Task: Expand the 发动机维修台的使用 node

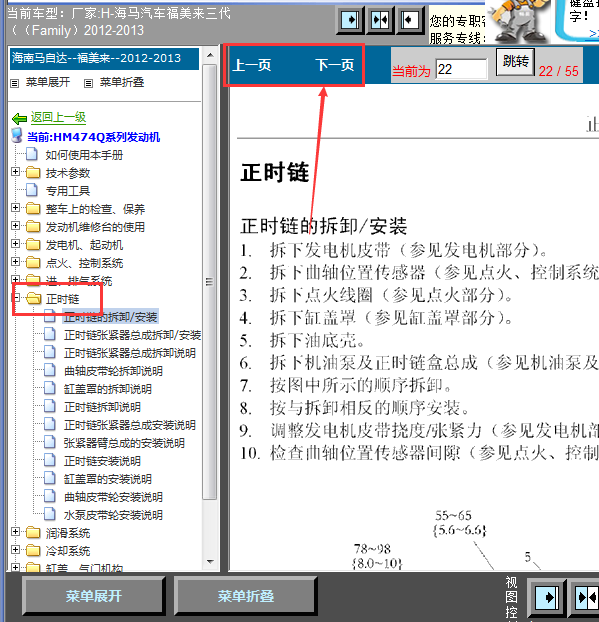Action: (15, 226)
